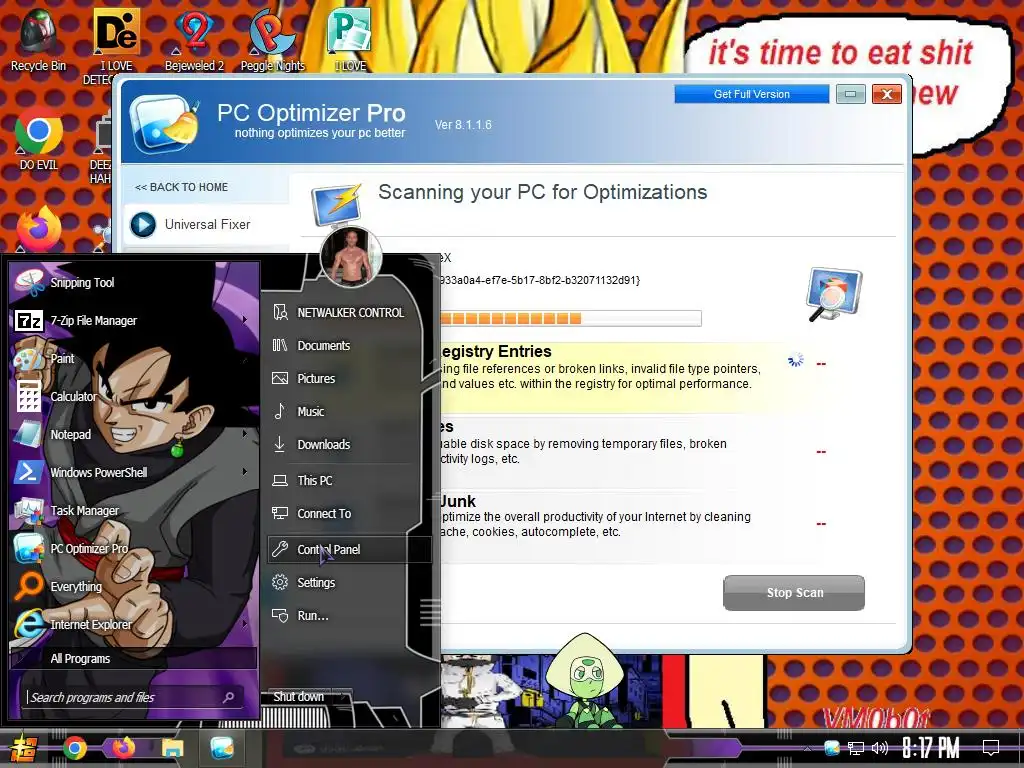Viewport: 1024px width, 768px height.
Task: Select Universal Fixer in sidebar
Action: [206, 224]
